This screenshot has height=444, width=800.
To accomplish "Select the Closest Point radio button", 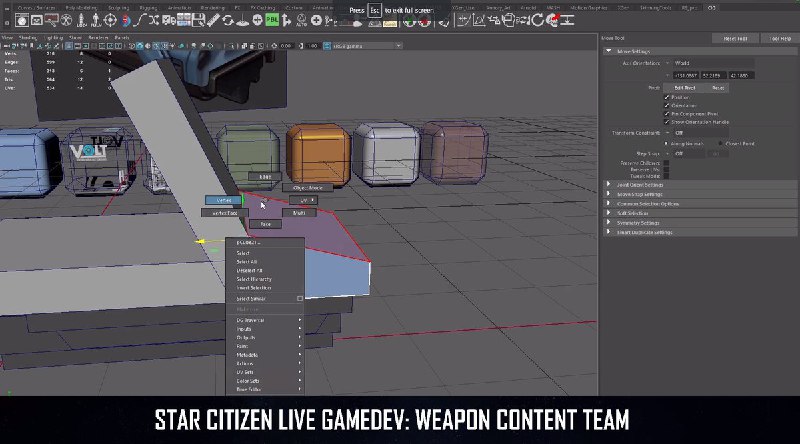I will coord(720,143).
